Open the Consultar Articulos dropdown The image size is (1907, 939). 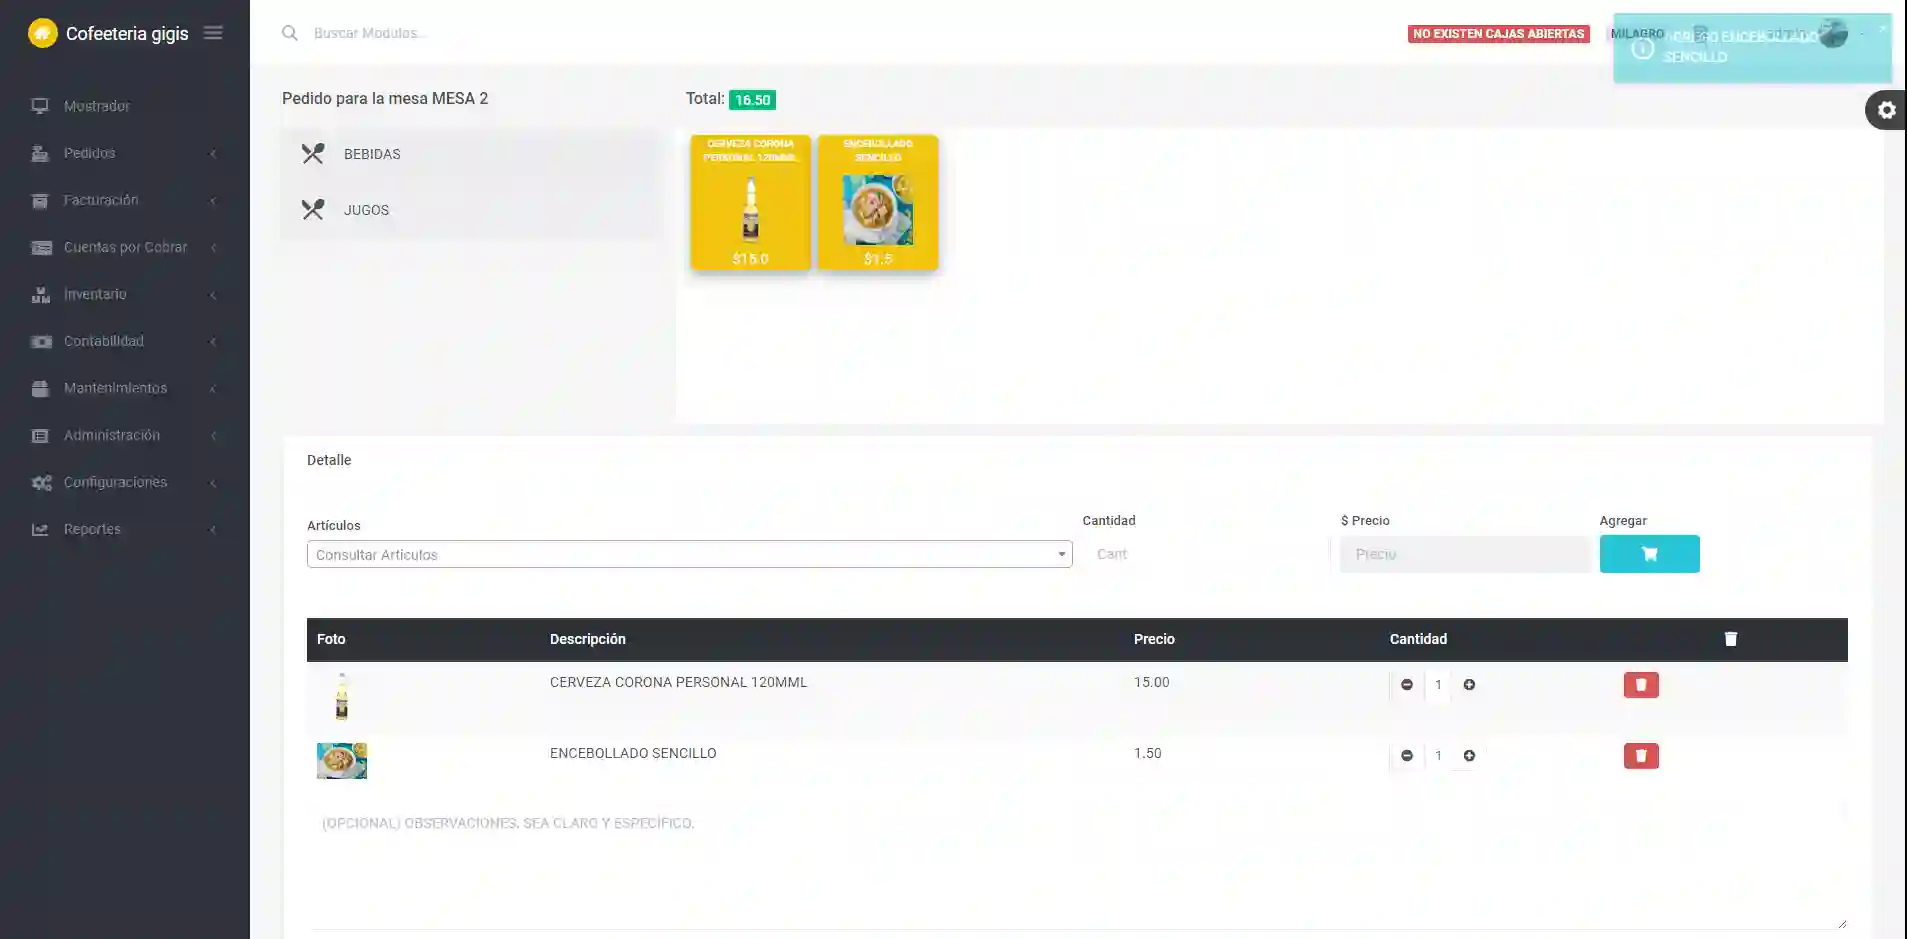(x=689, y=555)
